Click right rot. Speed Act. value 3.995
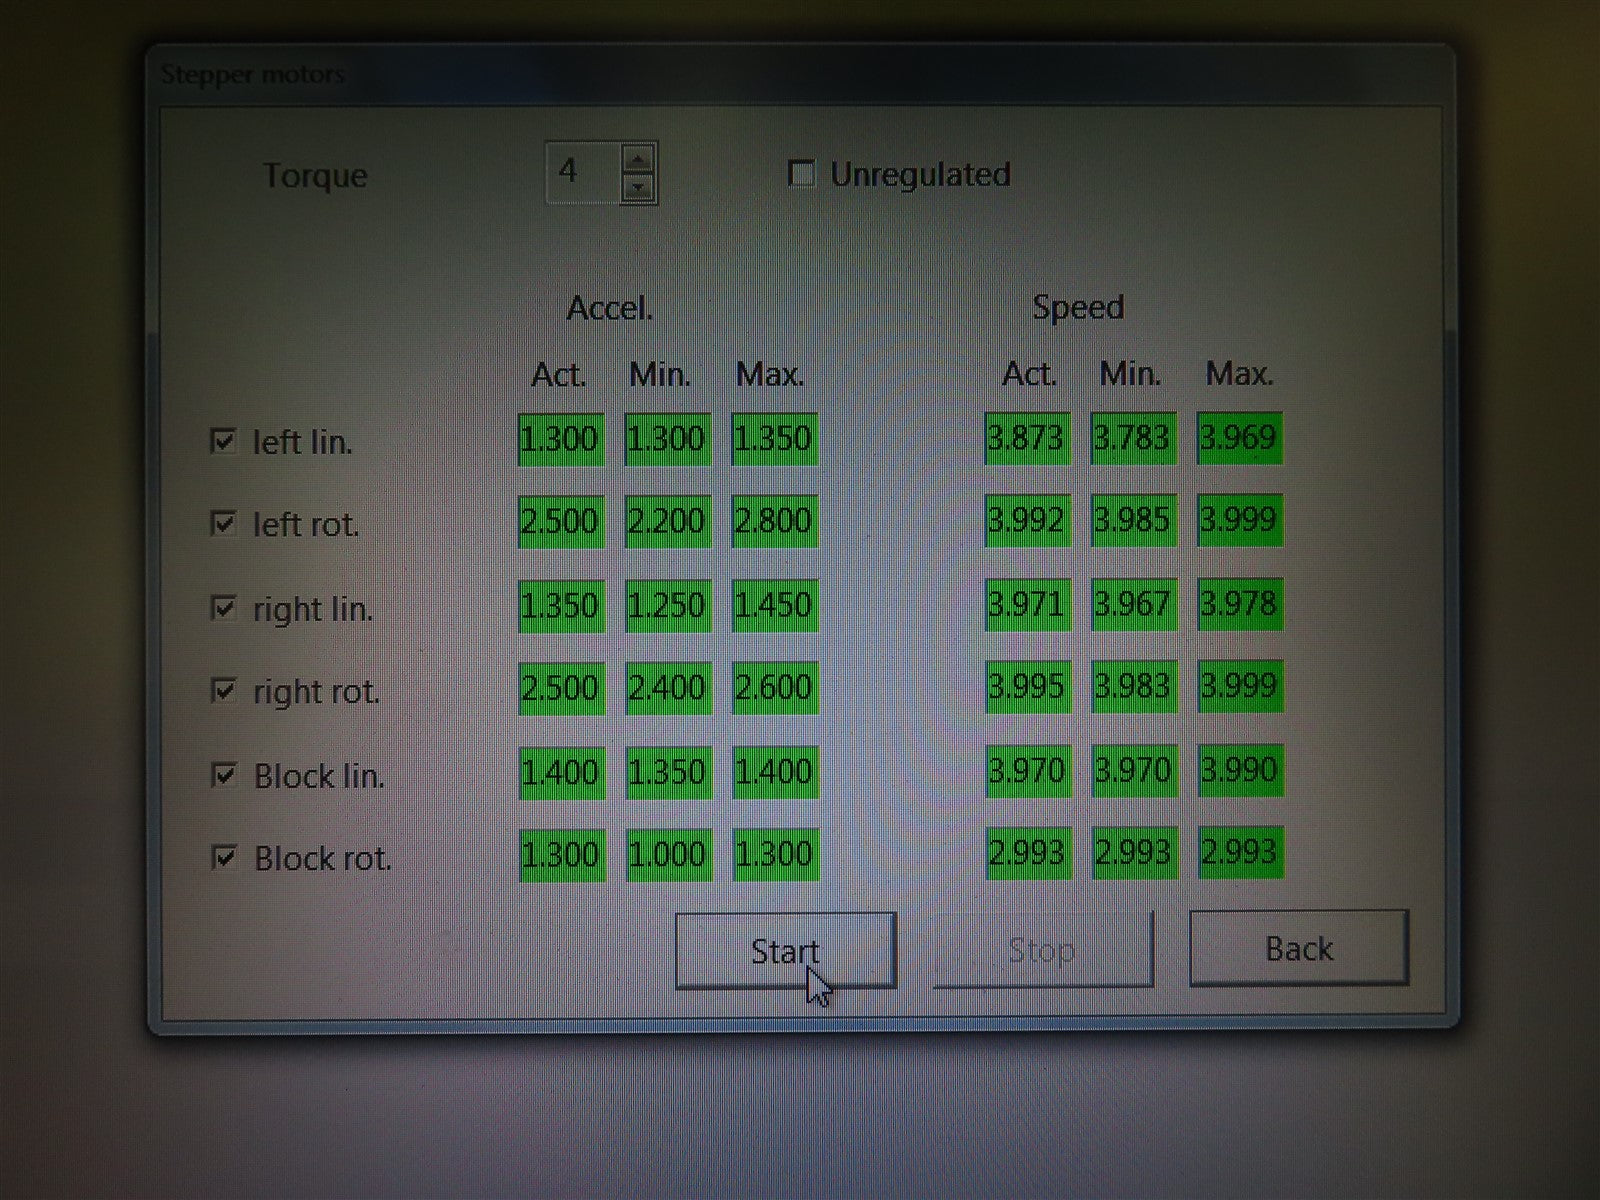This screenshot has height=1200, width=1600. coord(1027,686)
